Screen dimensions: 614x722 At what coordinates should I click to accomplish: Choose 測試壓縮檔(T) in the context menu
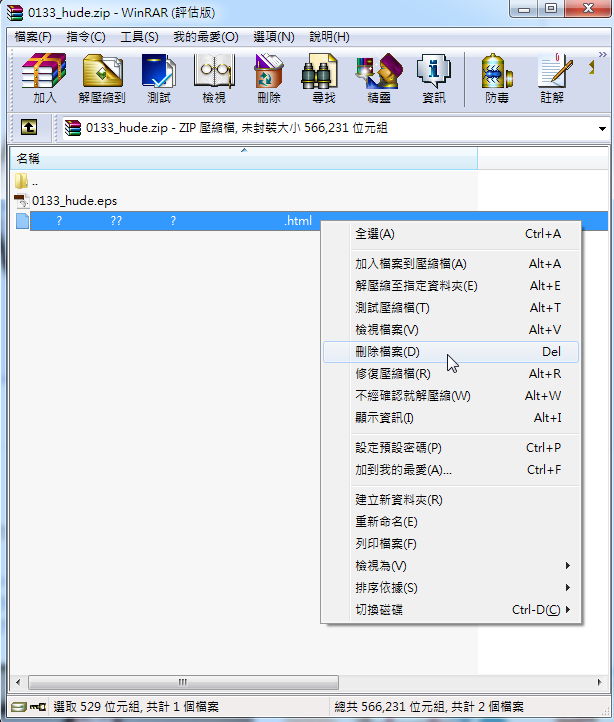coord(451,308)
